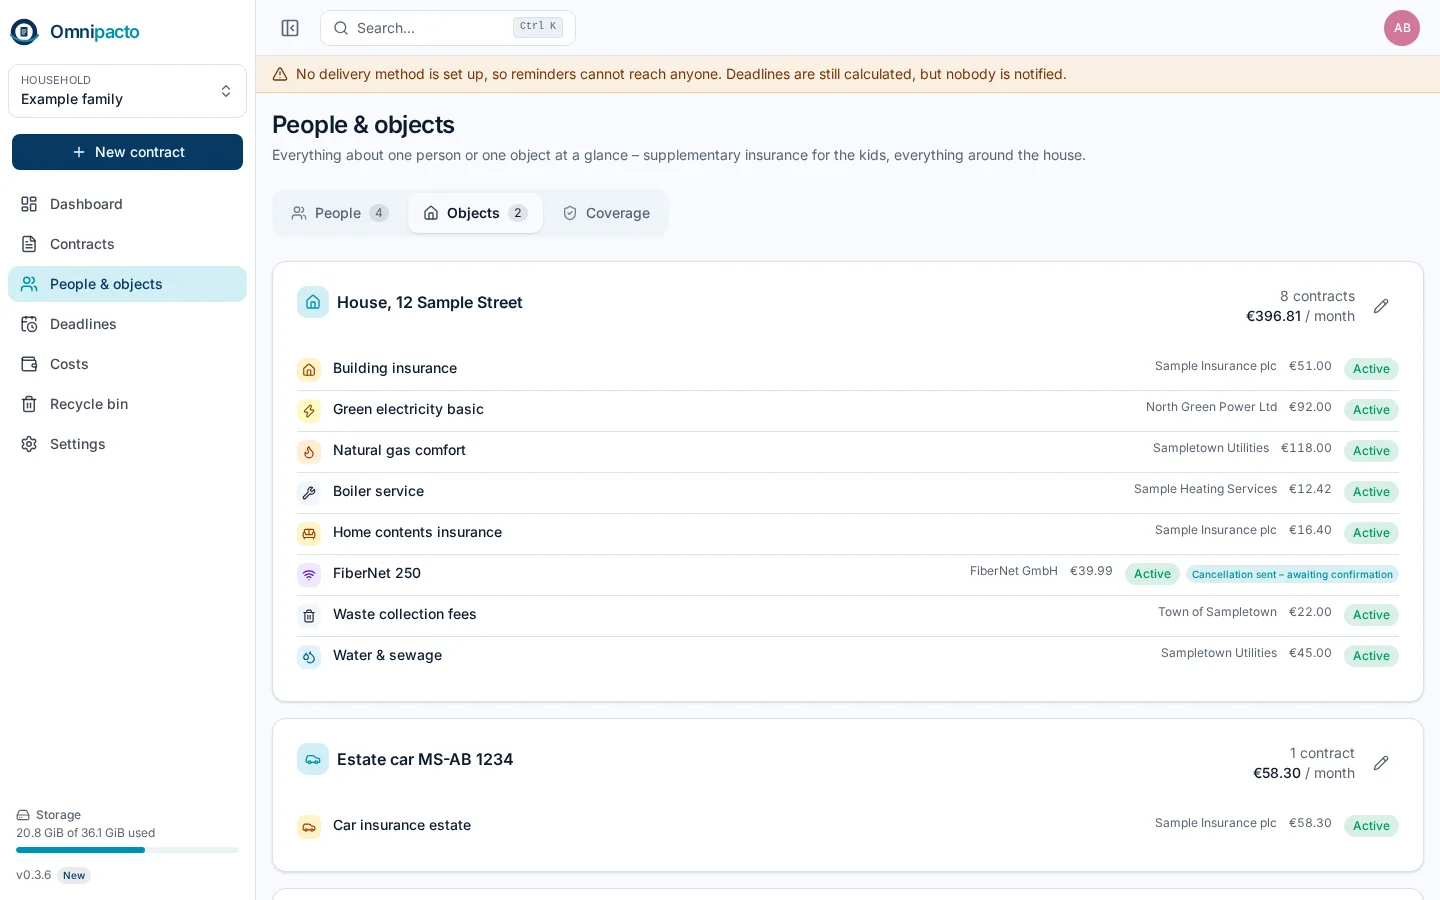1440x900 pixels.
Task: Click the warning triangle in the banner
Action: tap(280, 74)
